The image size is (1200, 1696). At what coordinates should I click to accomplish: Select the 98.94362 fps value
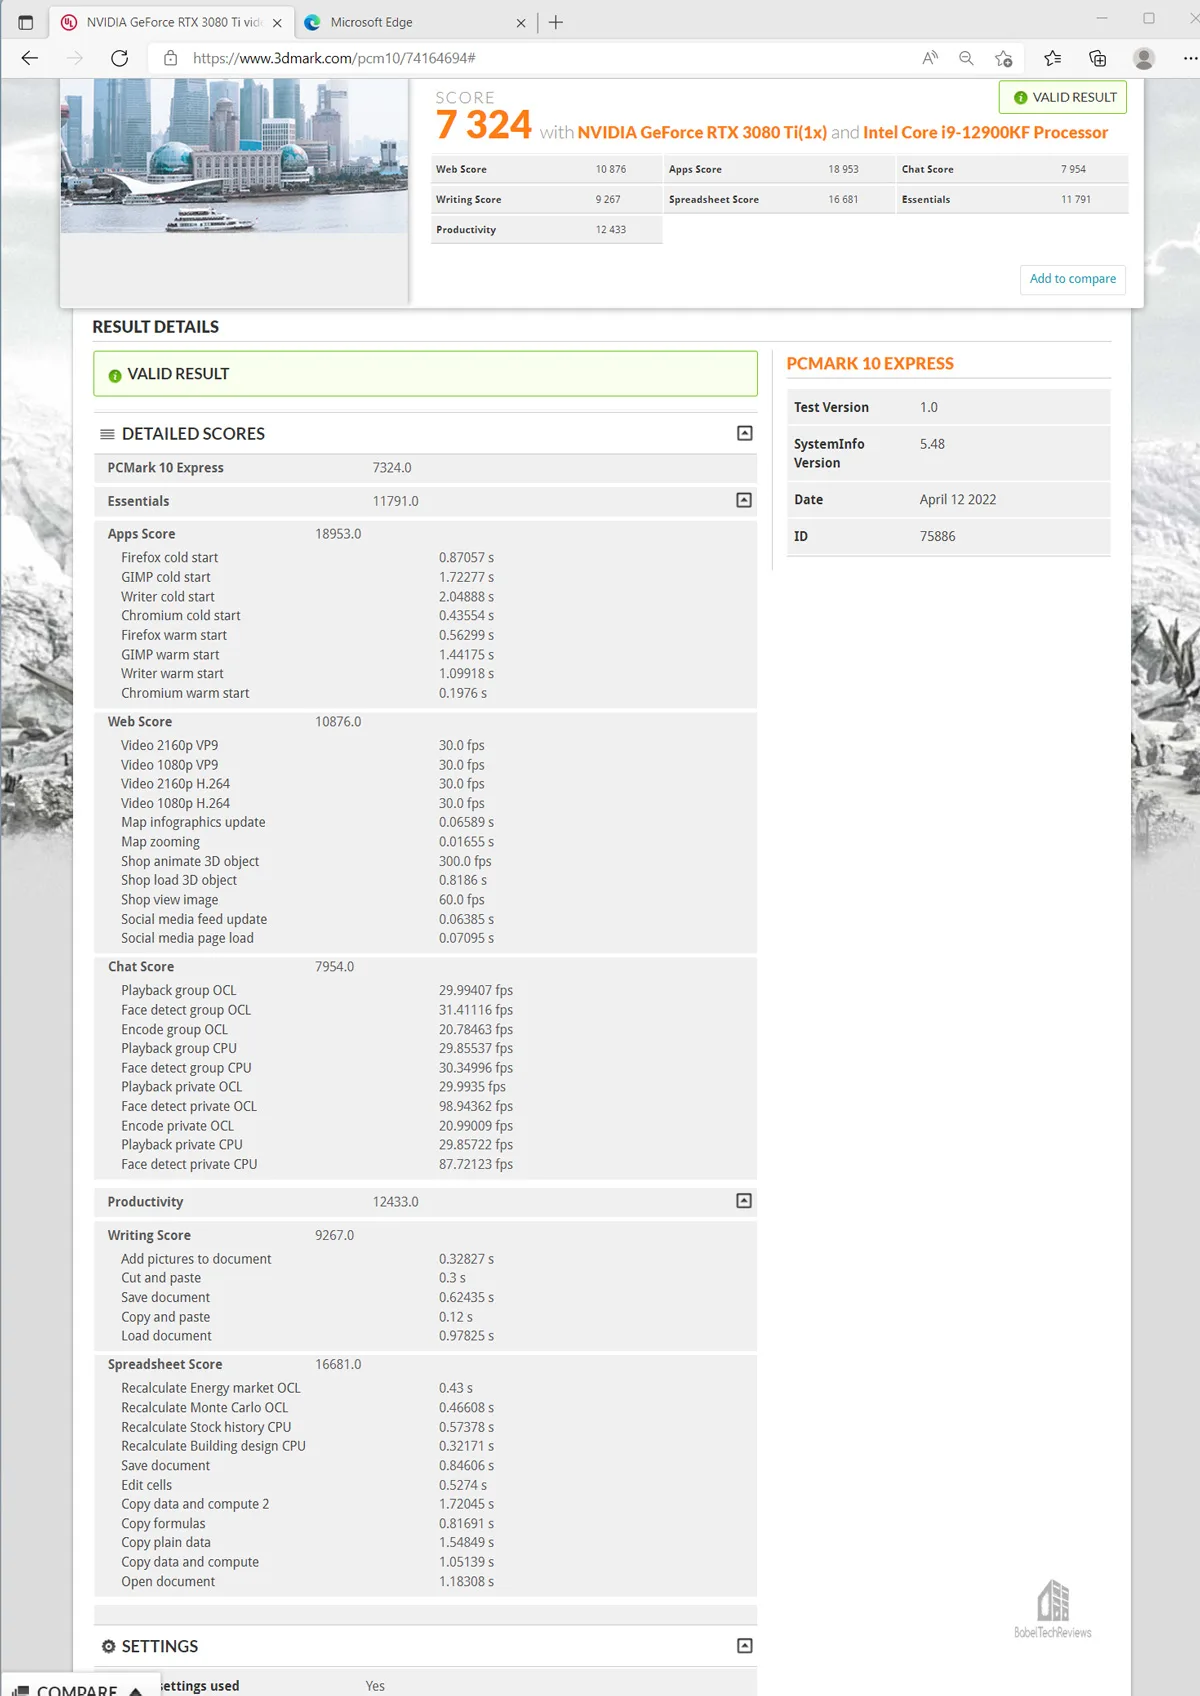coord(476,1106)
